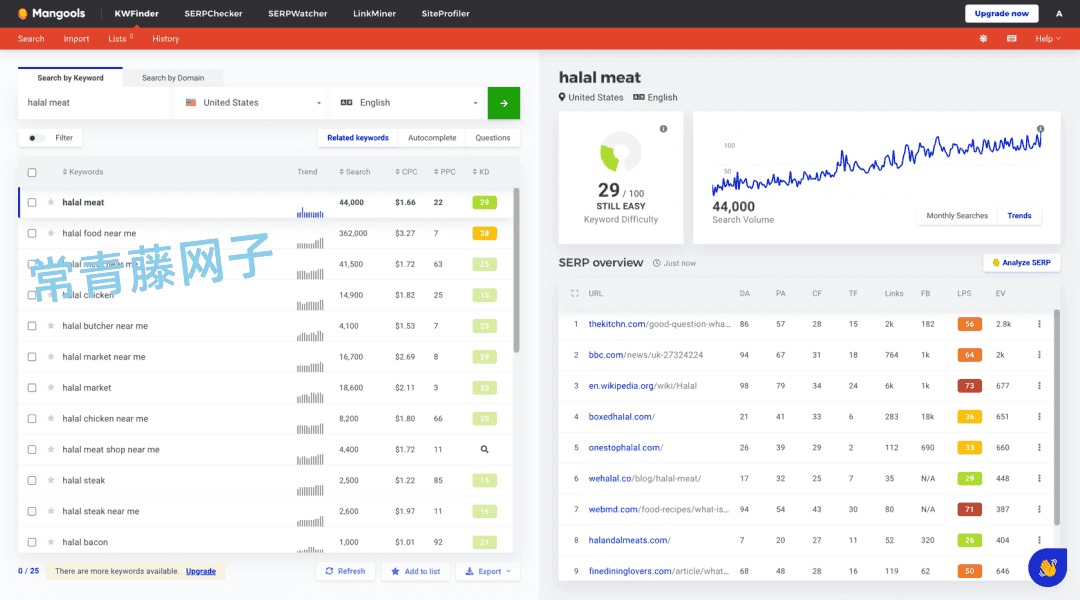Click magnifier icon to fetch KD for halal meat shop near me
Viewport: 1080px width, 600px height.
[x=484, y=449]
